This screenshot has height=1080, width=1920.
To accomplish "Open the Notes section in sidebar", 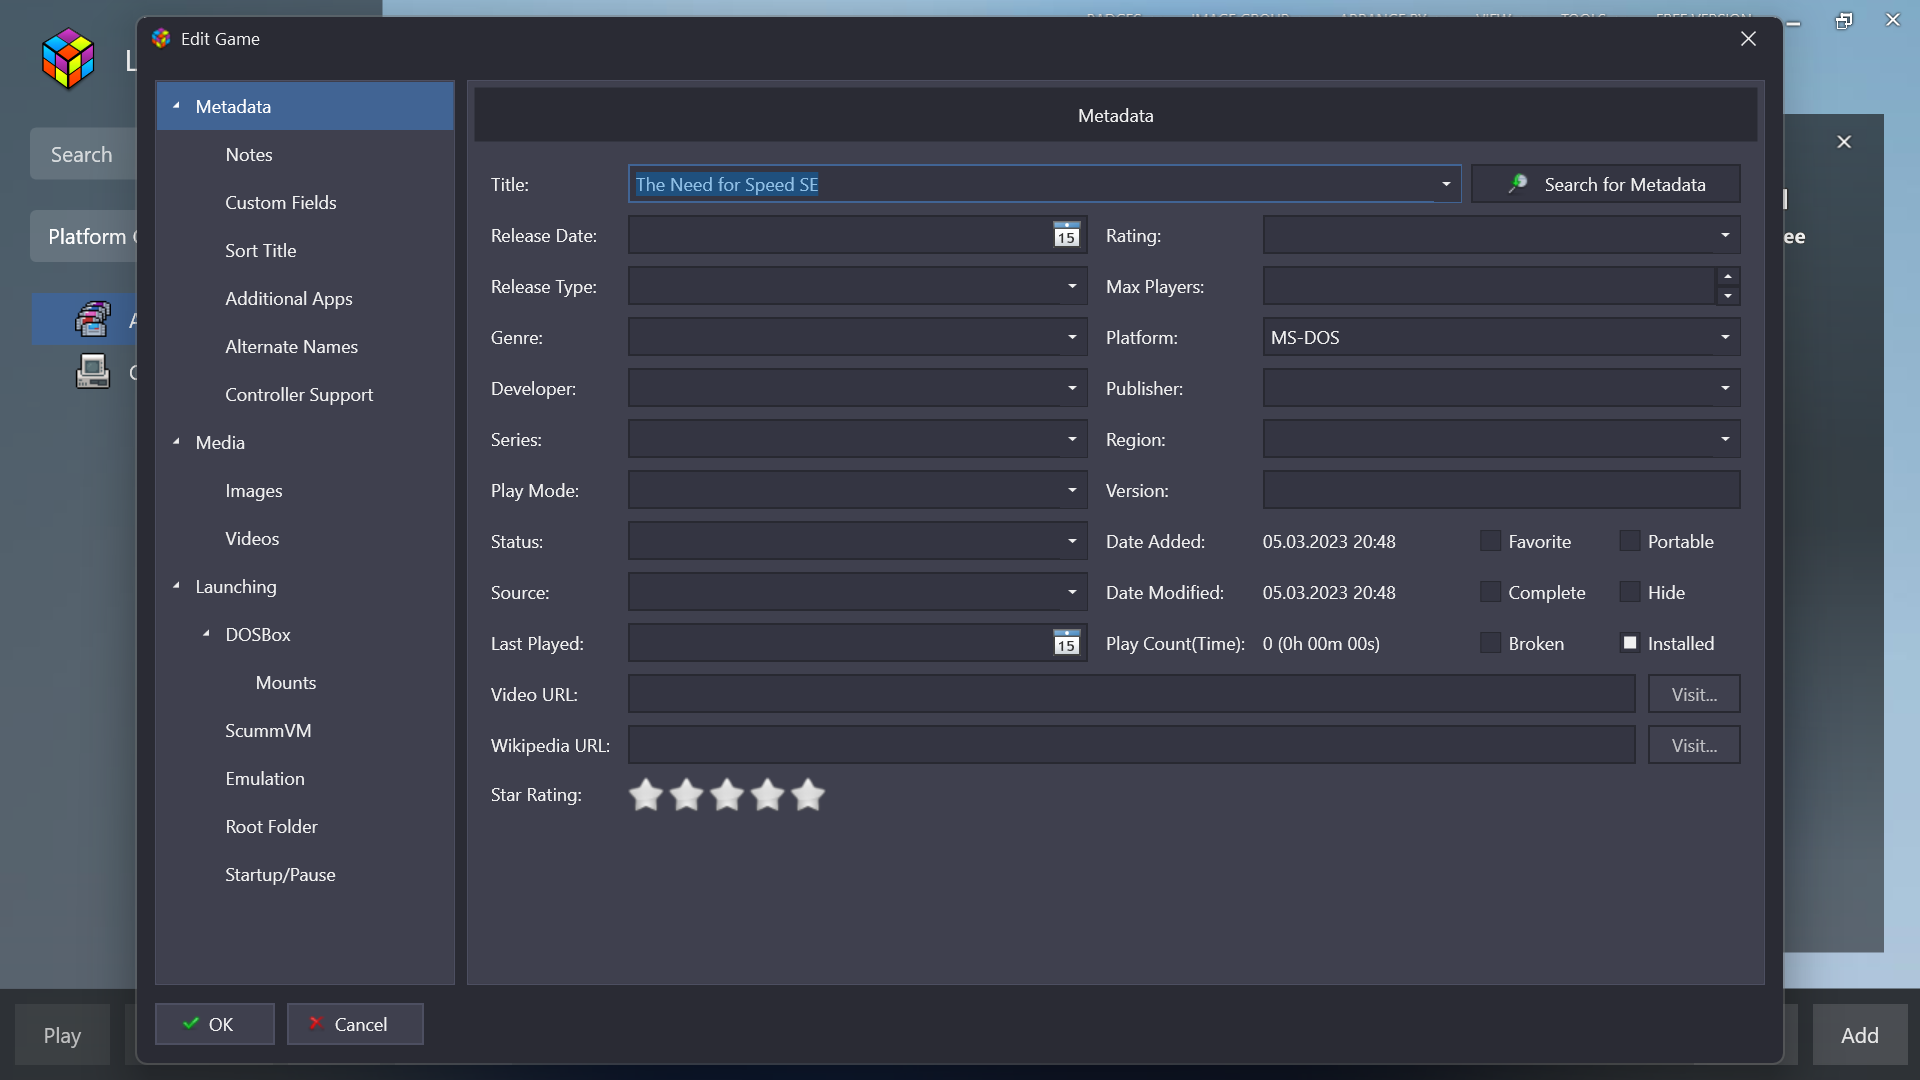I will pyautogui.click(x=249, y=155).
